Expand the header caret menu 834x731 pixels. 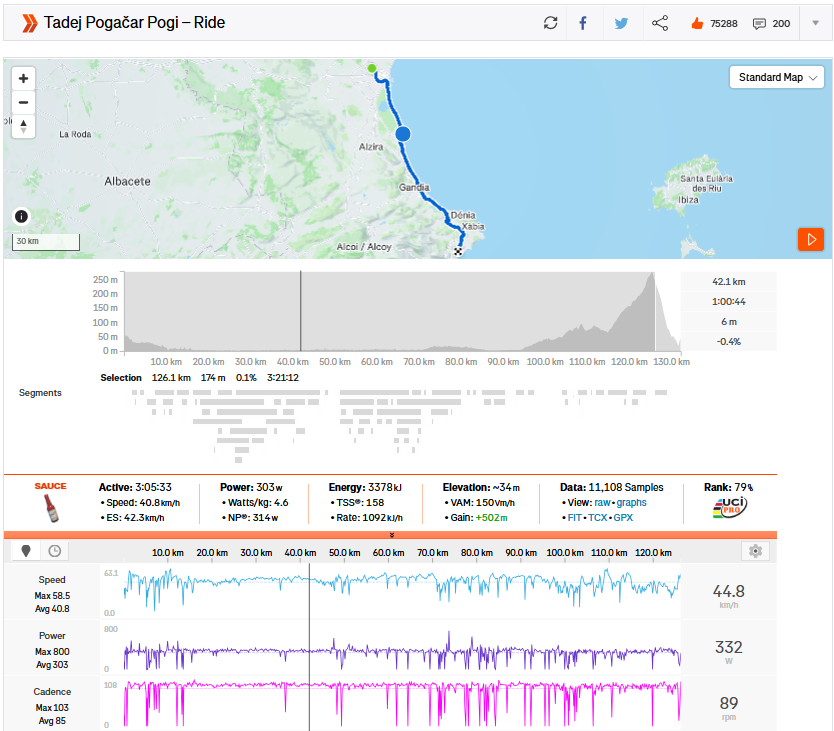[815, 23]
